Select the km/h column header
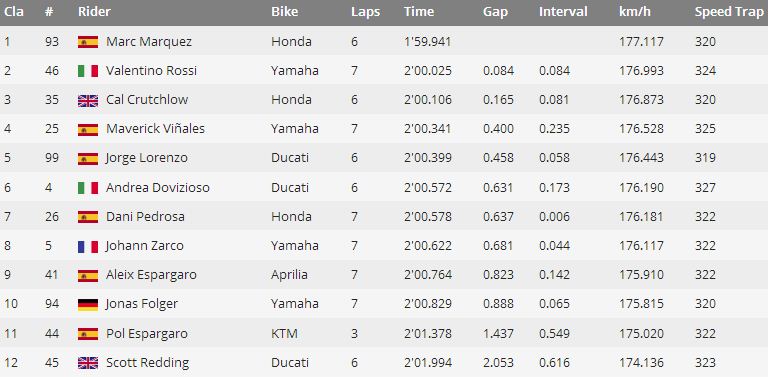This screenshot has width=768, height=377. [x=636, y=12]
